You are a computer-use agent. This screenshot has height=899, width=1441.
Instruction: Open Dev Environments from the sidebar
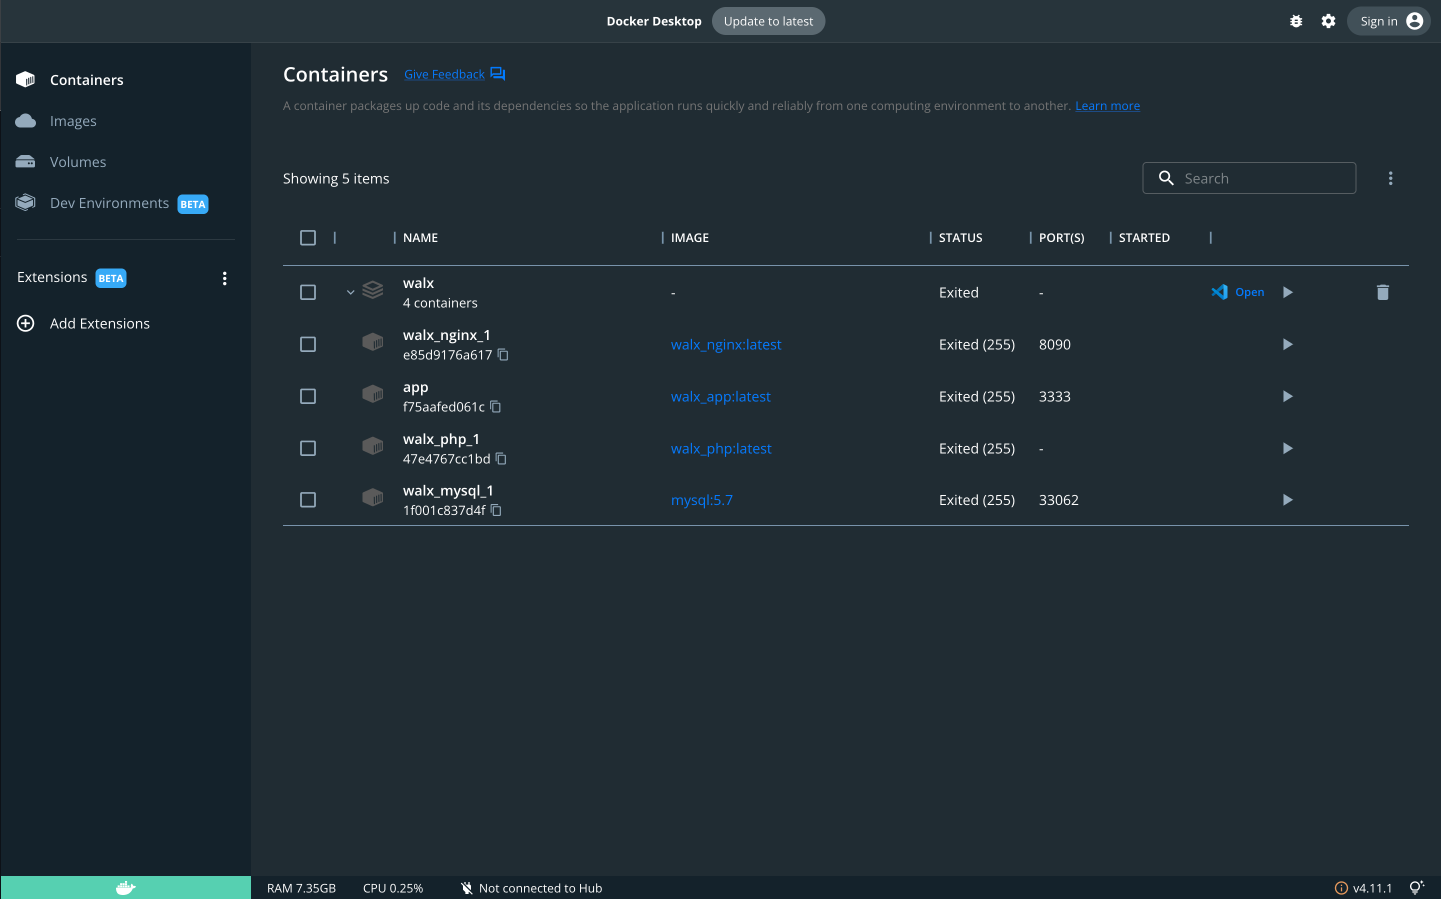point(108,202)
